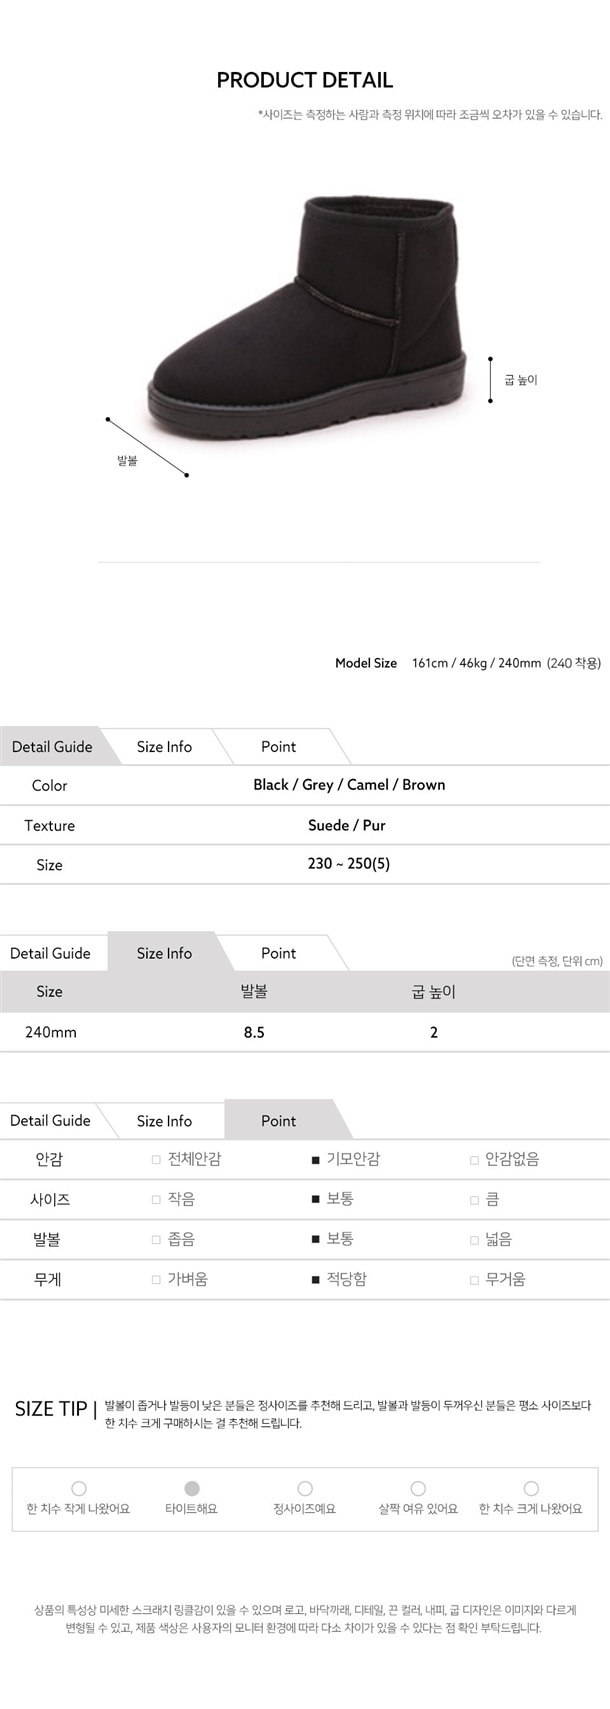Image resolution: width=610 pixels, height=1709 pixels.
Task: Check the 전체안감 checkbox
Action: tap(156, 1160)
